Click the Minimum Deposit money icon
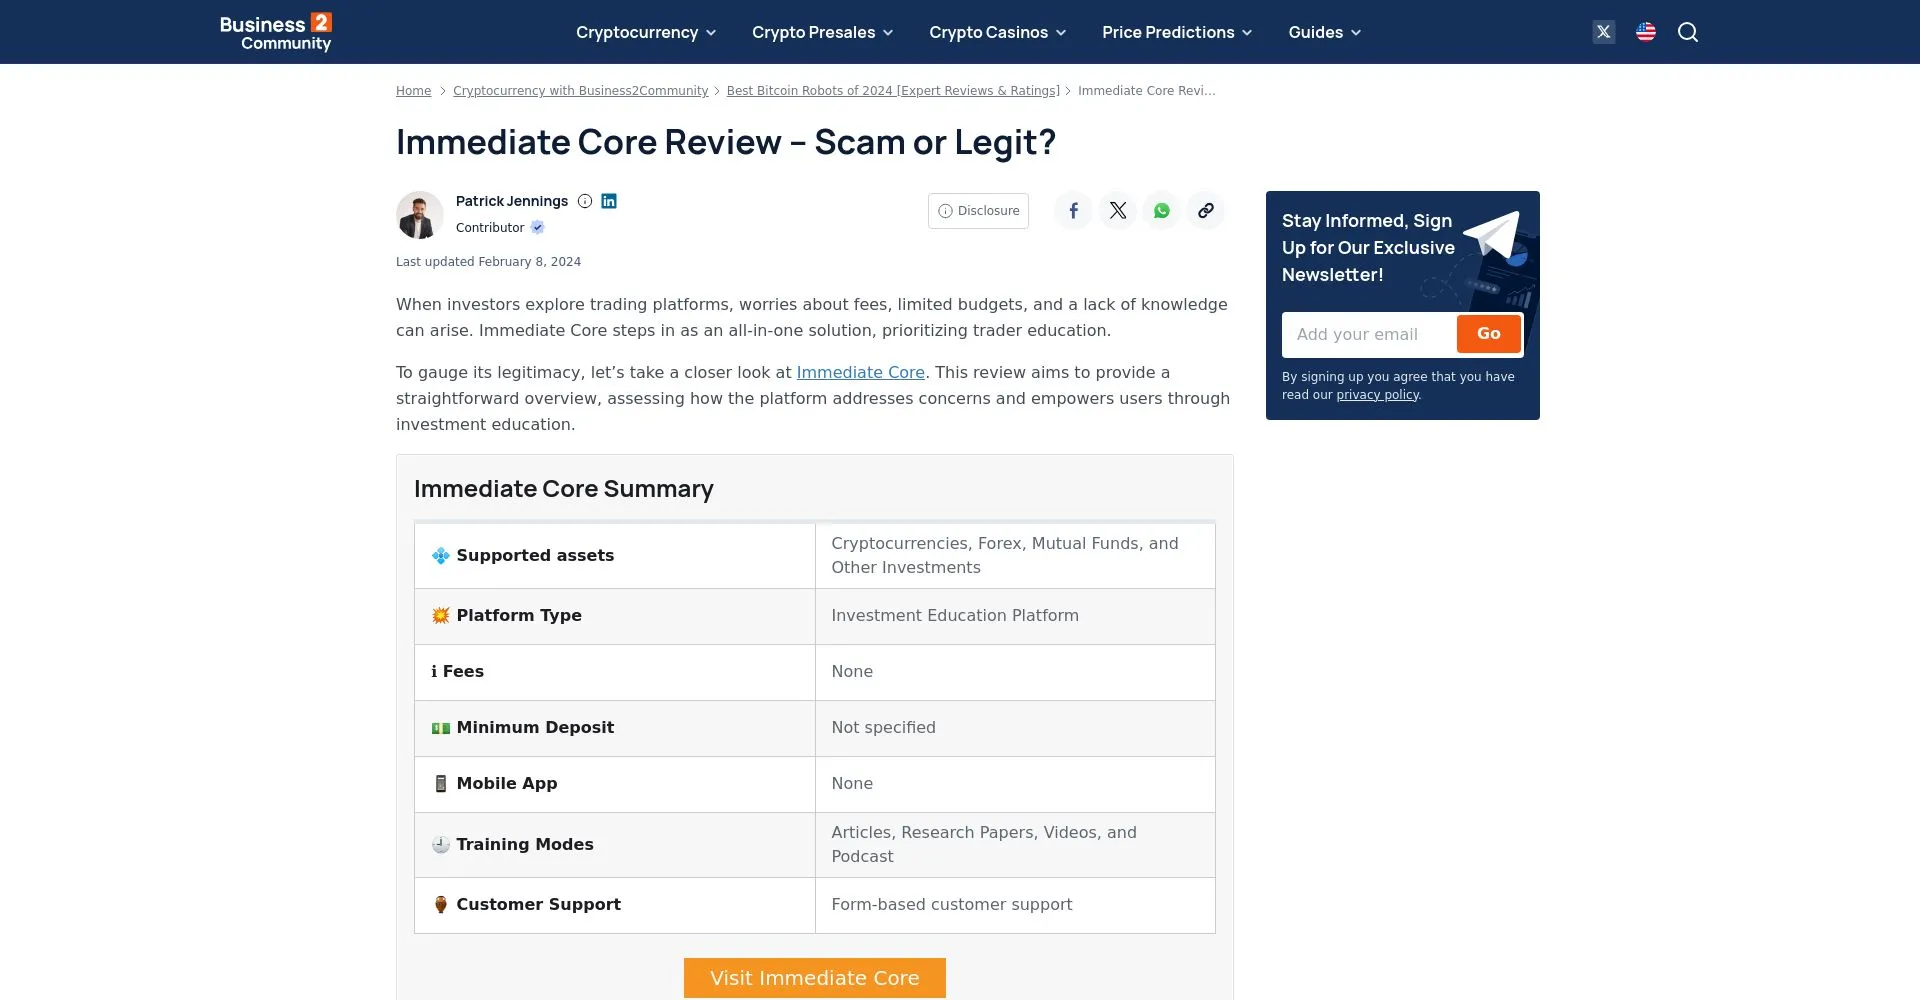Image resolution: width=1920 pixels, height=1000 pixels. tap(440, 728)
